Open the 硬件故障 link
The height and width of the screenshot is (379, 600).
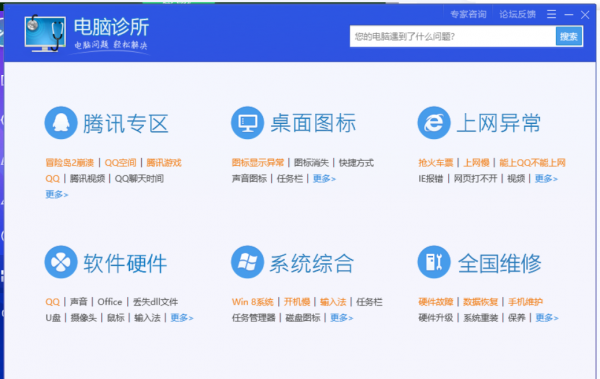(436, 302)
